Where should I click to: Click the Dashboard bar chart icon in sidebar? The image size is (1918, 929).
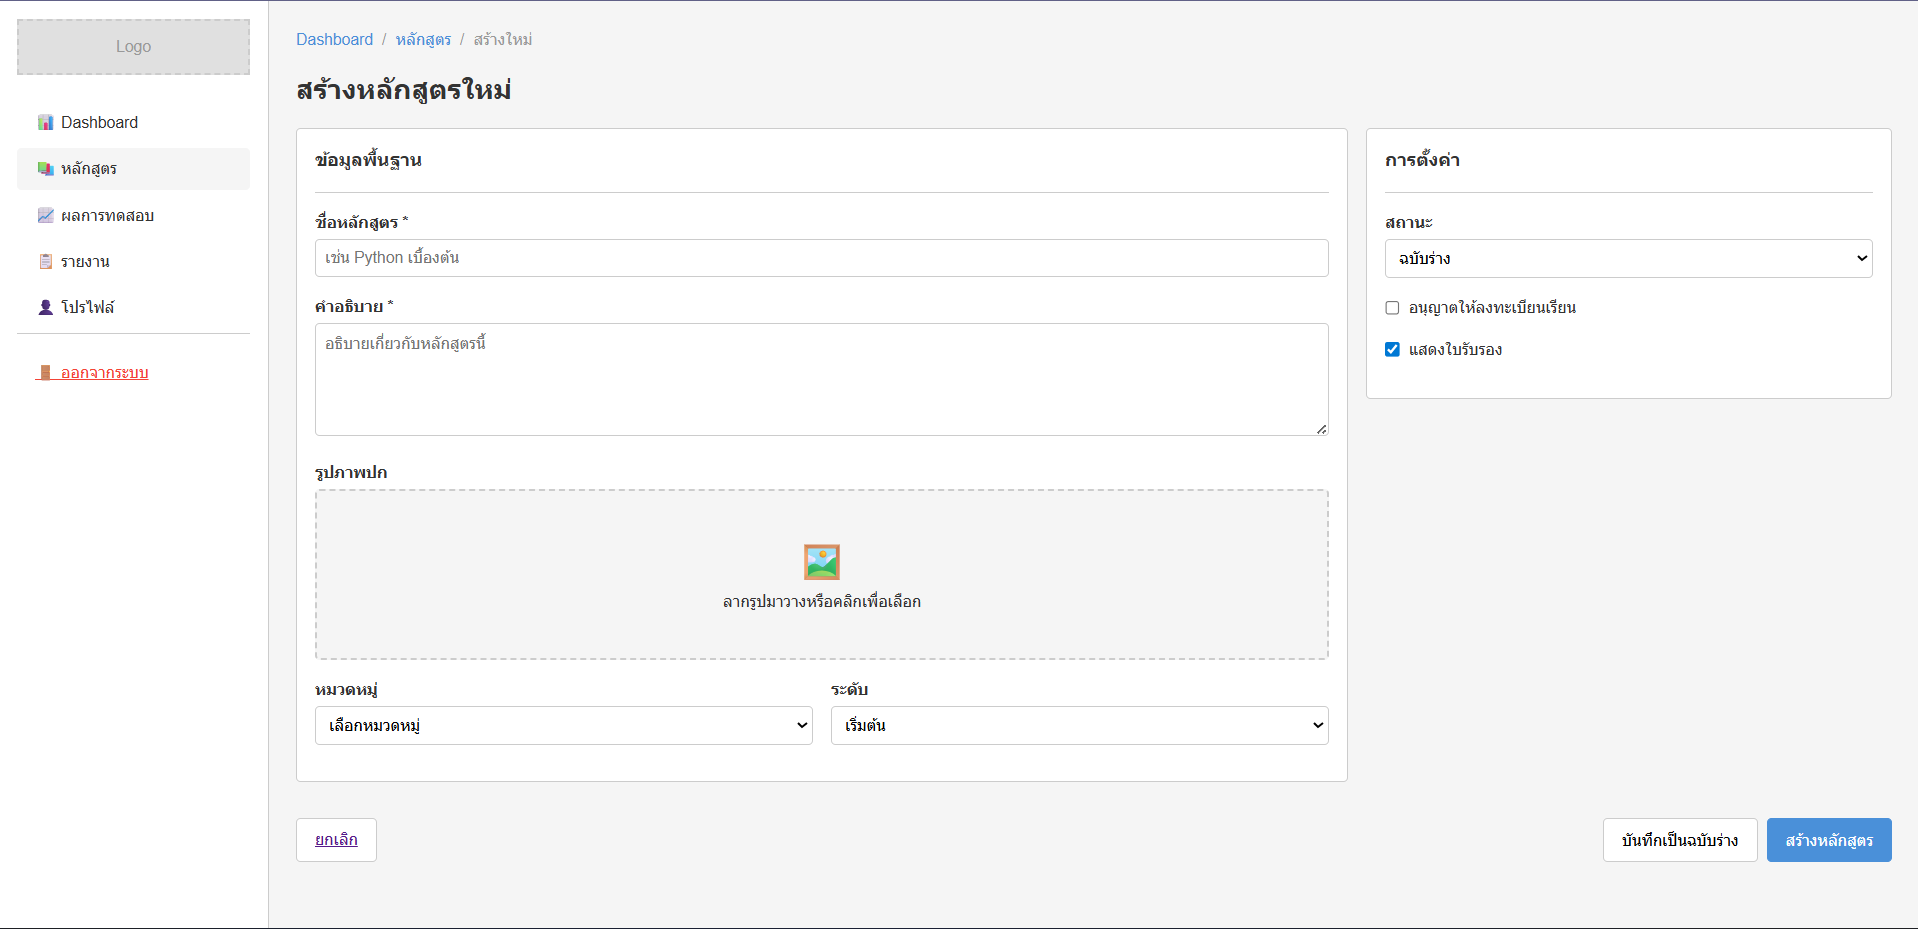(x=45, y=123)
